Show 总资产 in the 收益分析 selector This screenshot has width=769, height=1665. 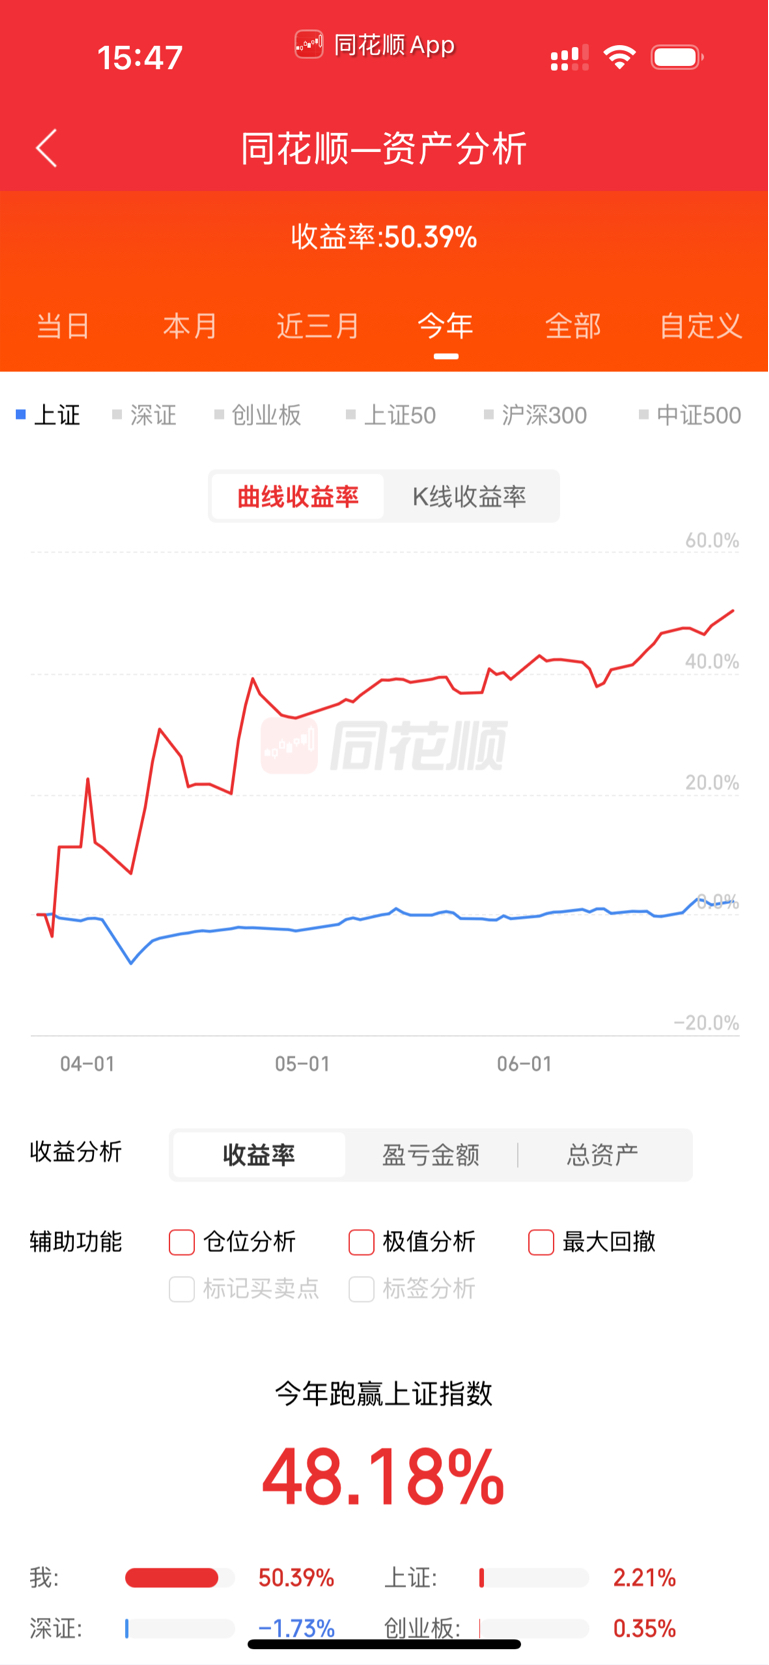pos(602,1155)
